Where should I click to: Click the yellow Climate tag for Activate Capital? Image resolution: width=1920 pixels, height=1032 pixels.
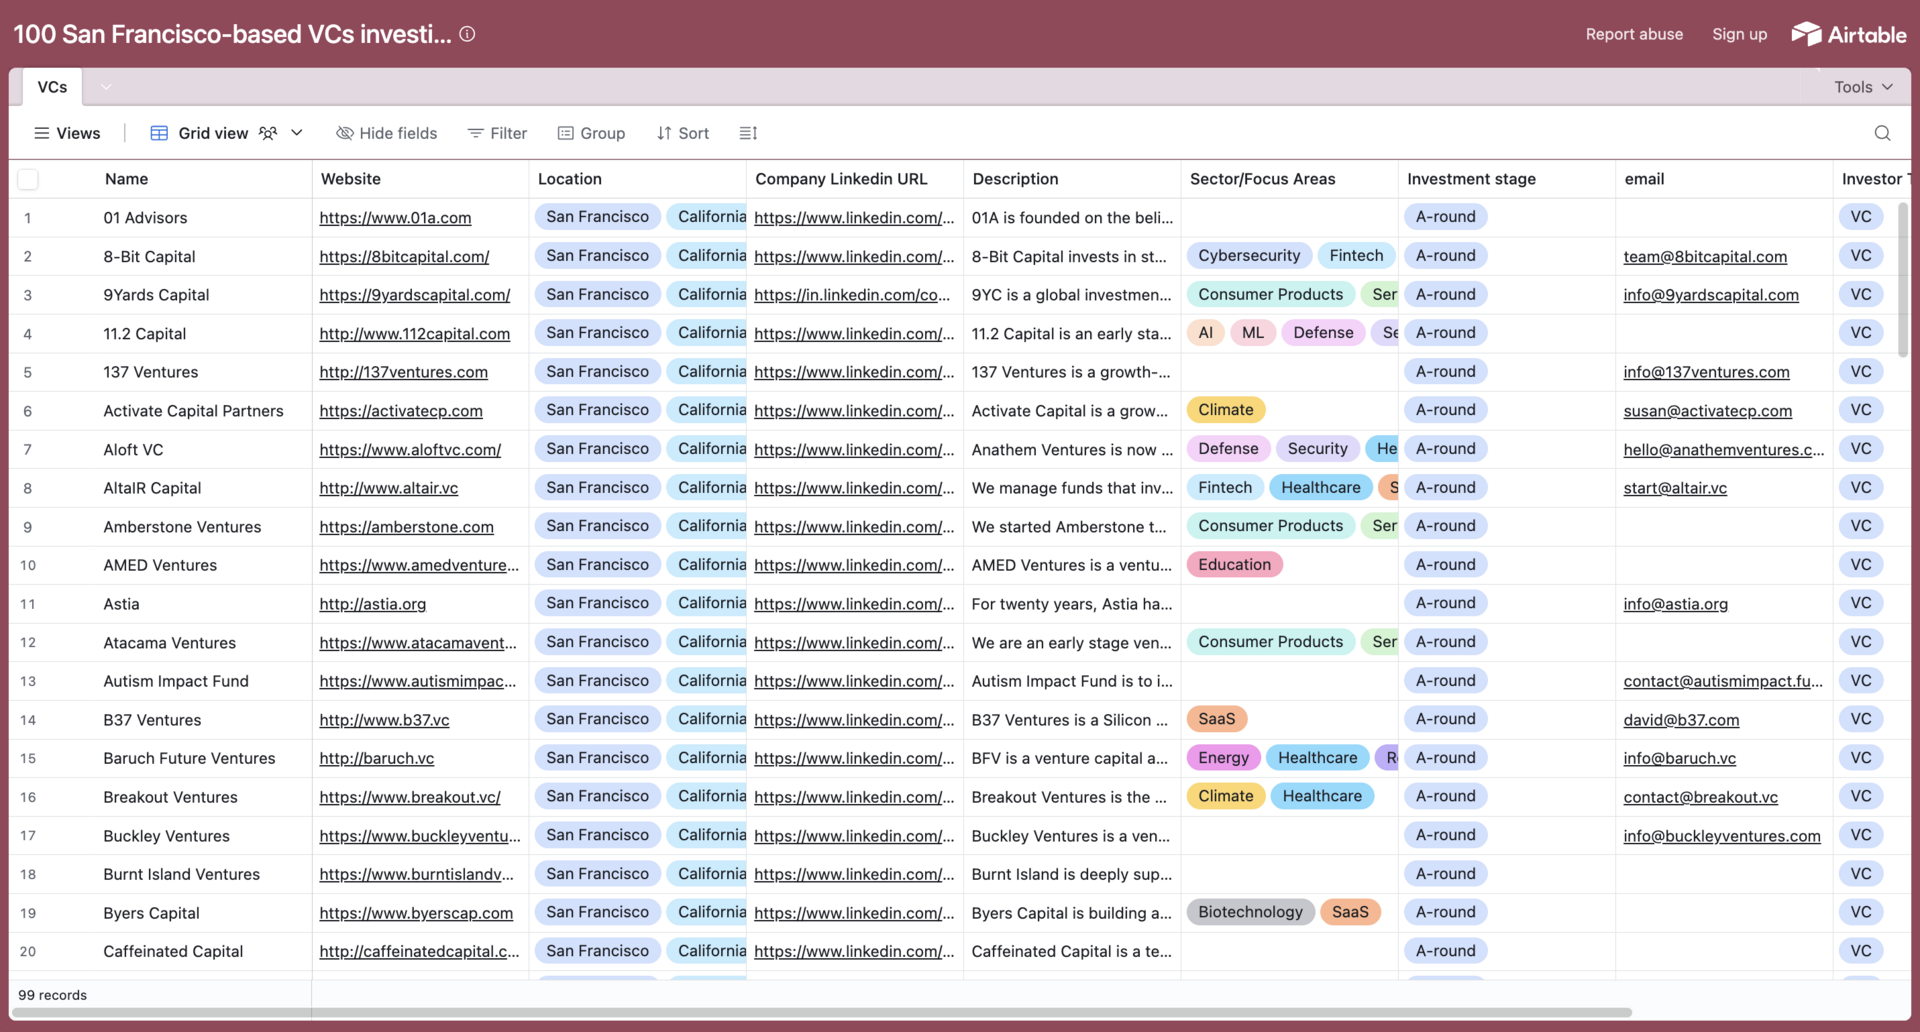(x=1225, y=410)
